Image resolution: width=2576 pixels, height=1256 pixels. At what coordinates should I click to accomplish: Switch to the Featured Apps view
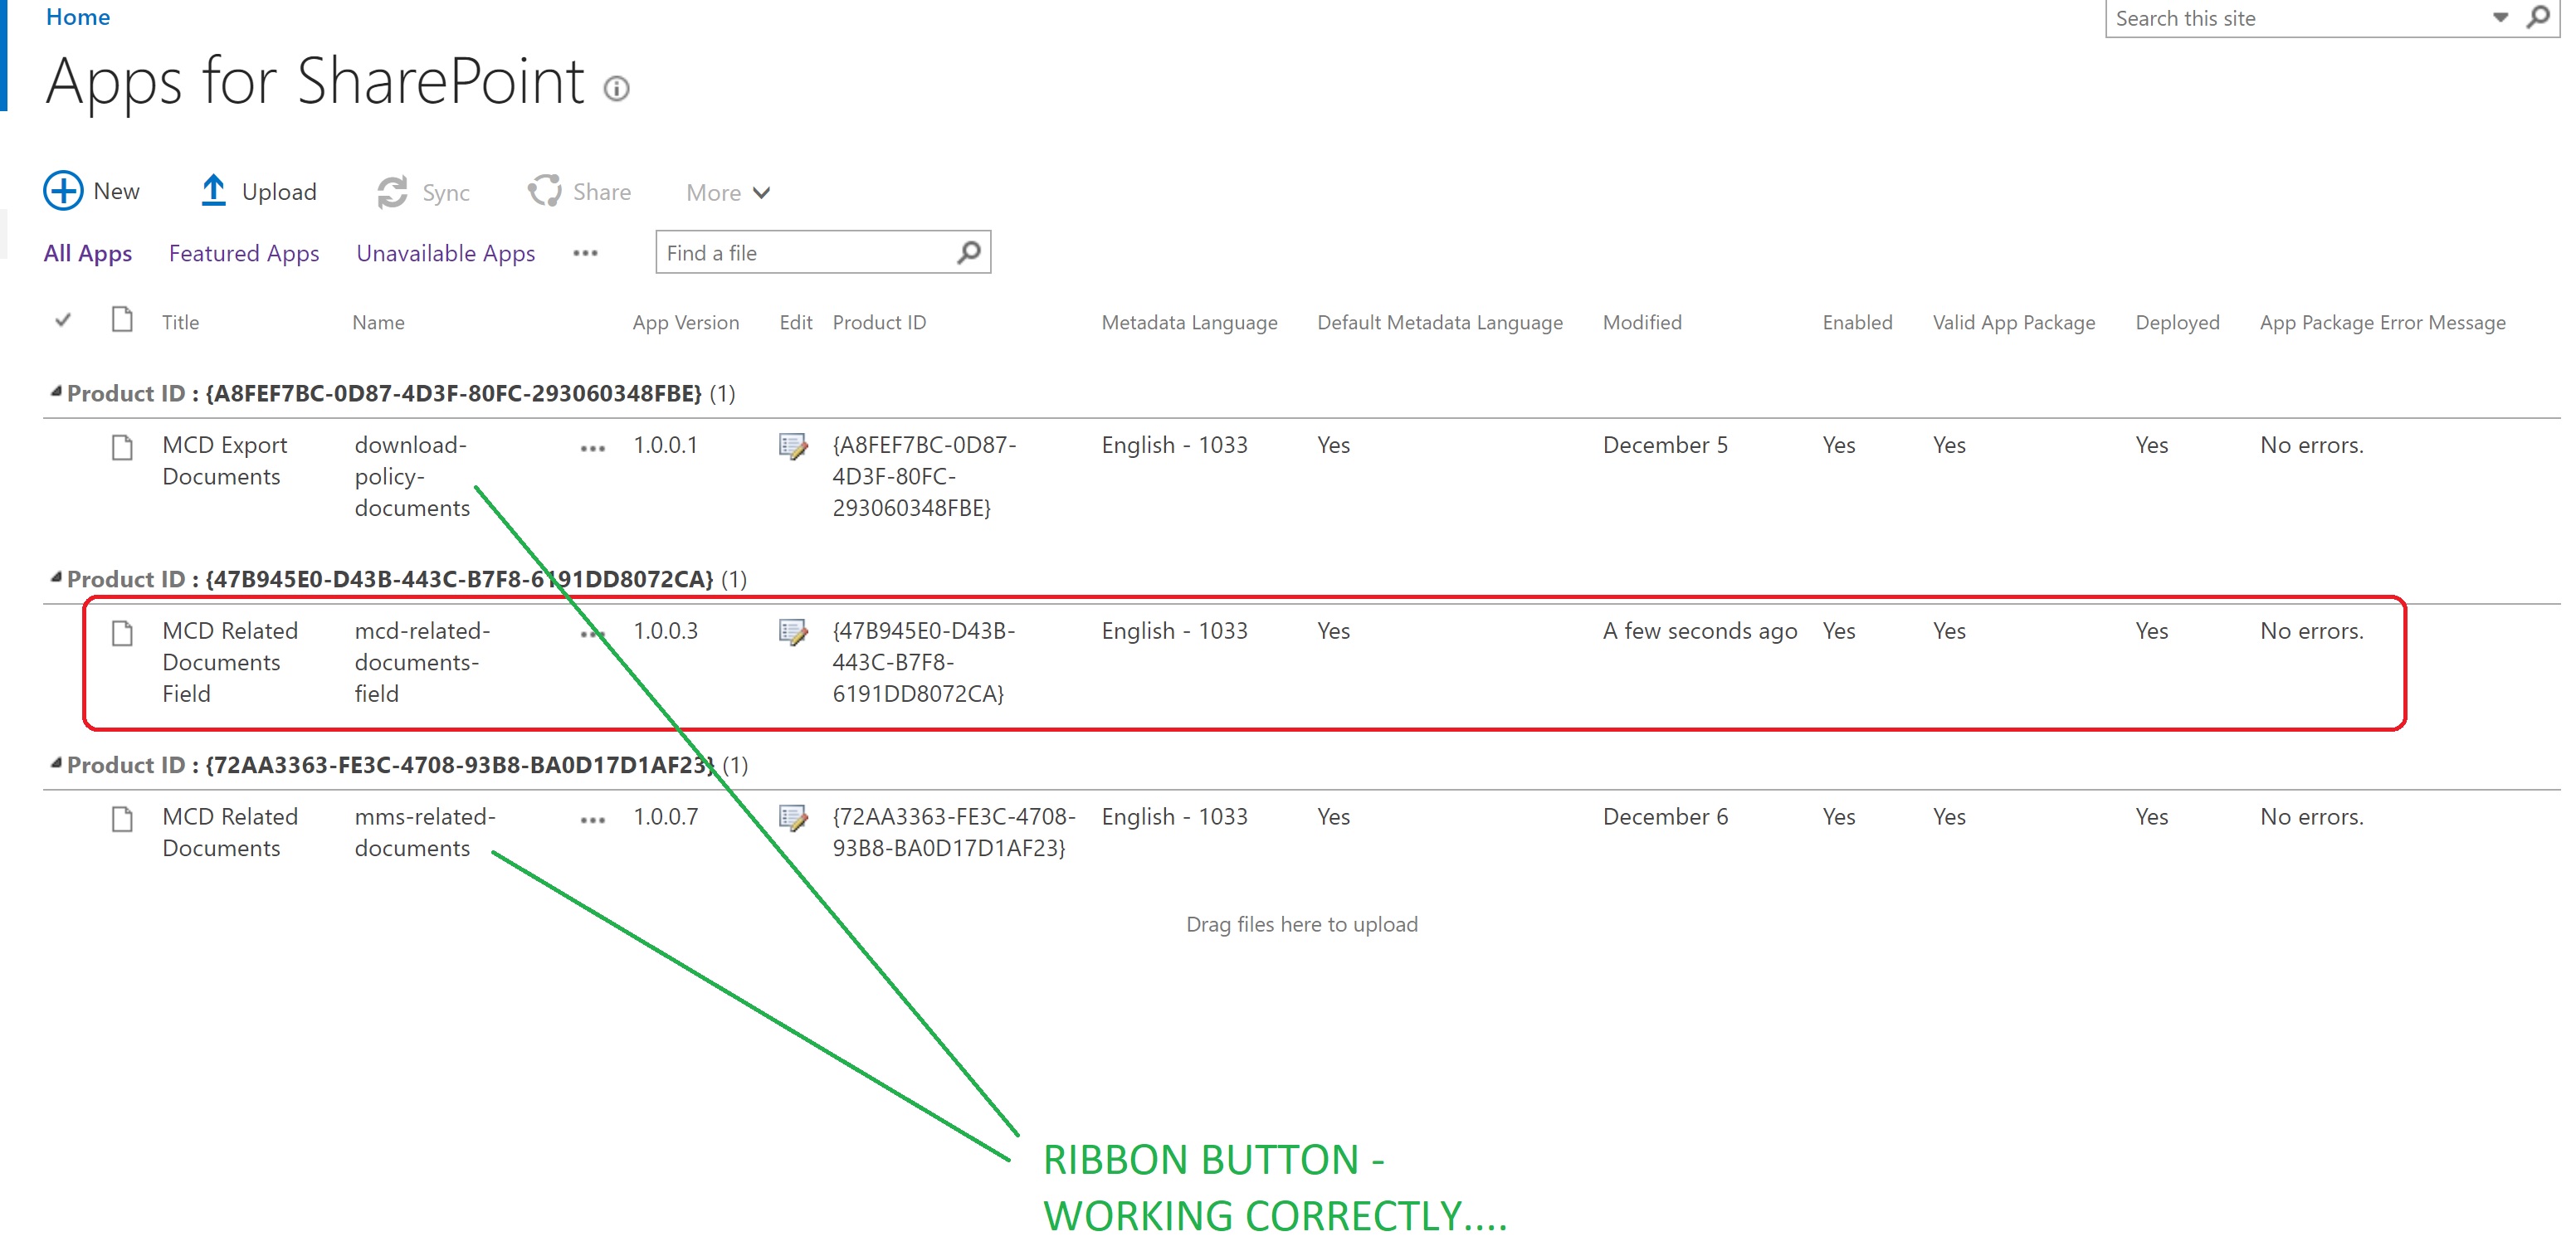point(243,253)
